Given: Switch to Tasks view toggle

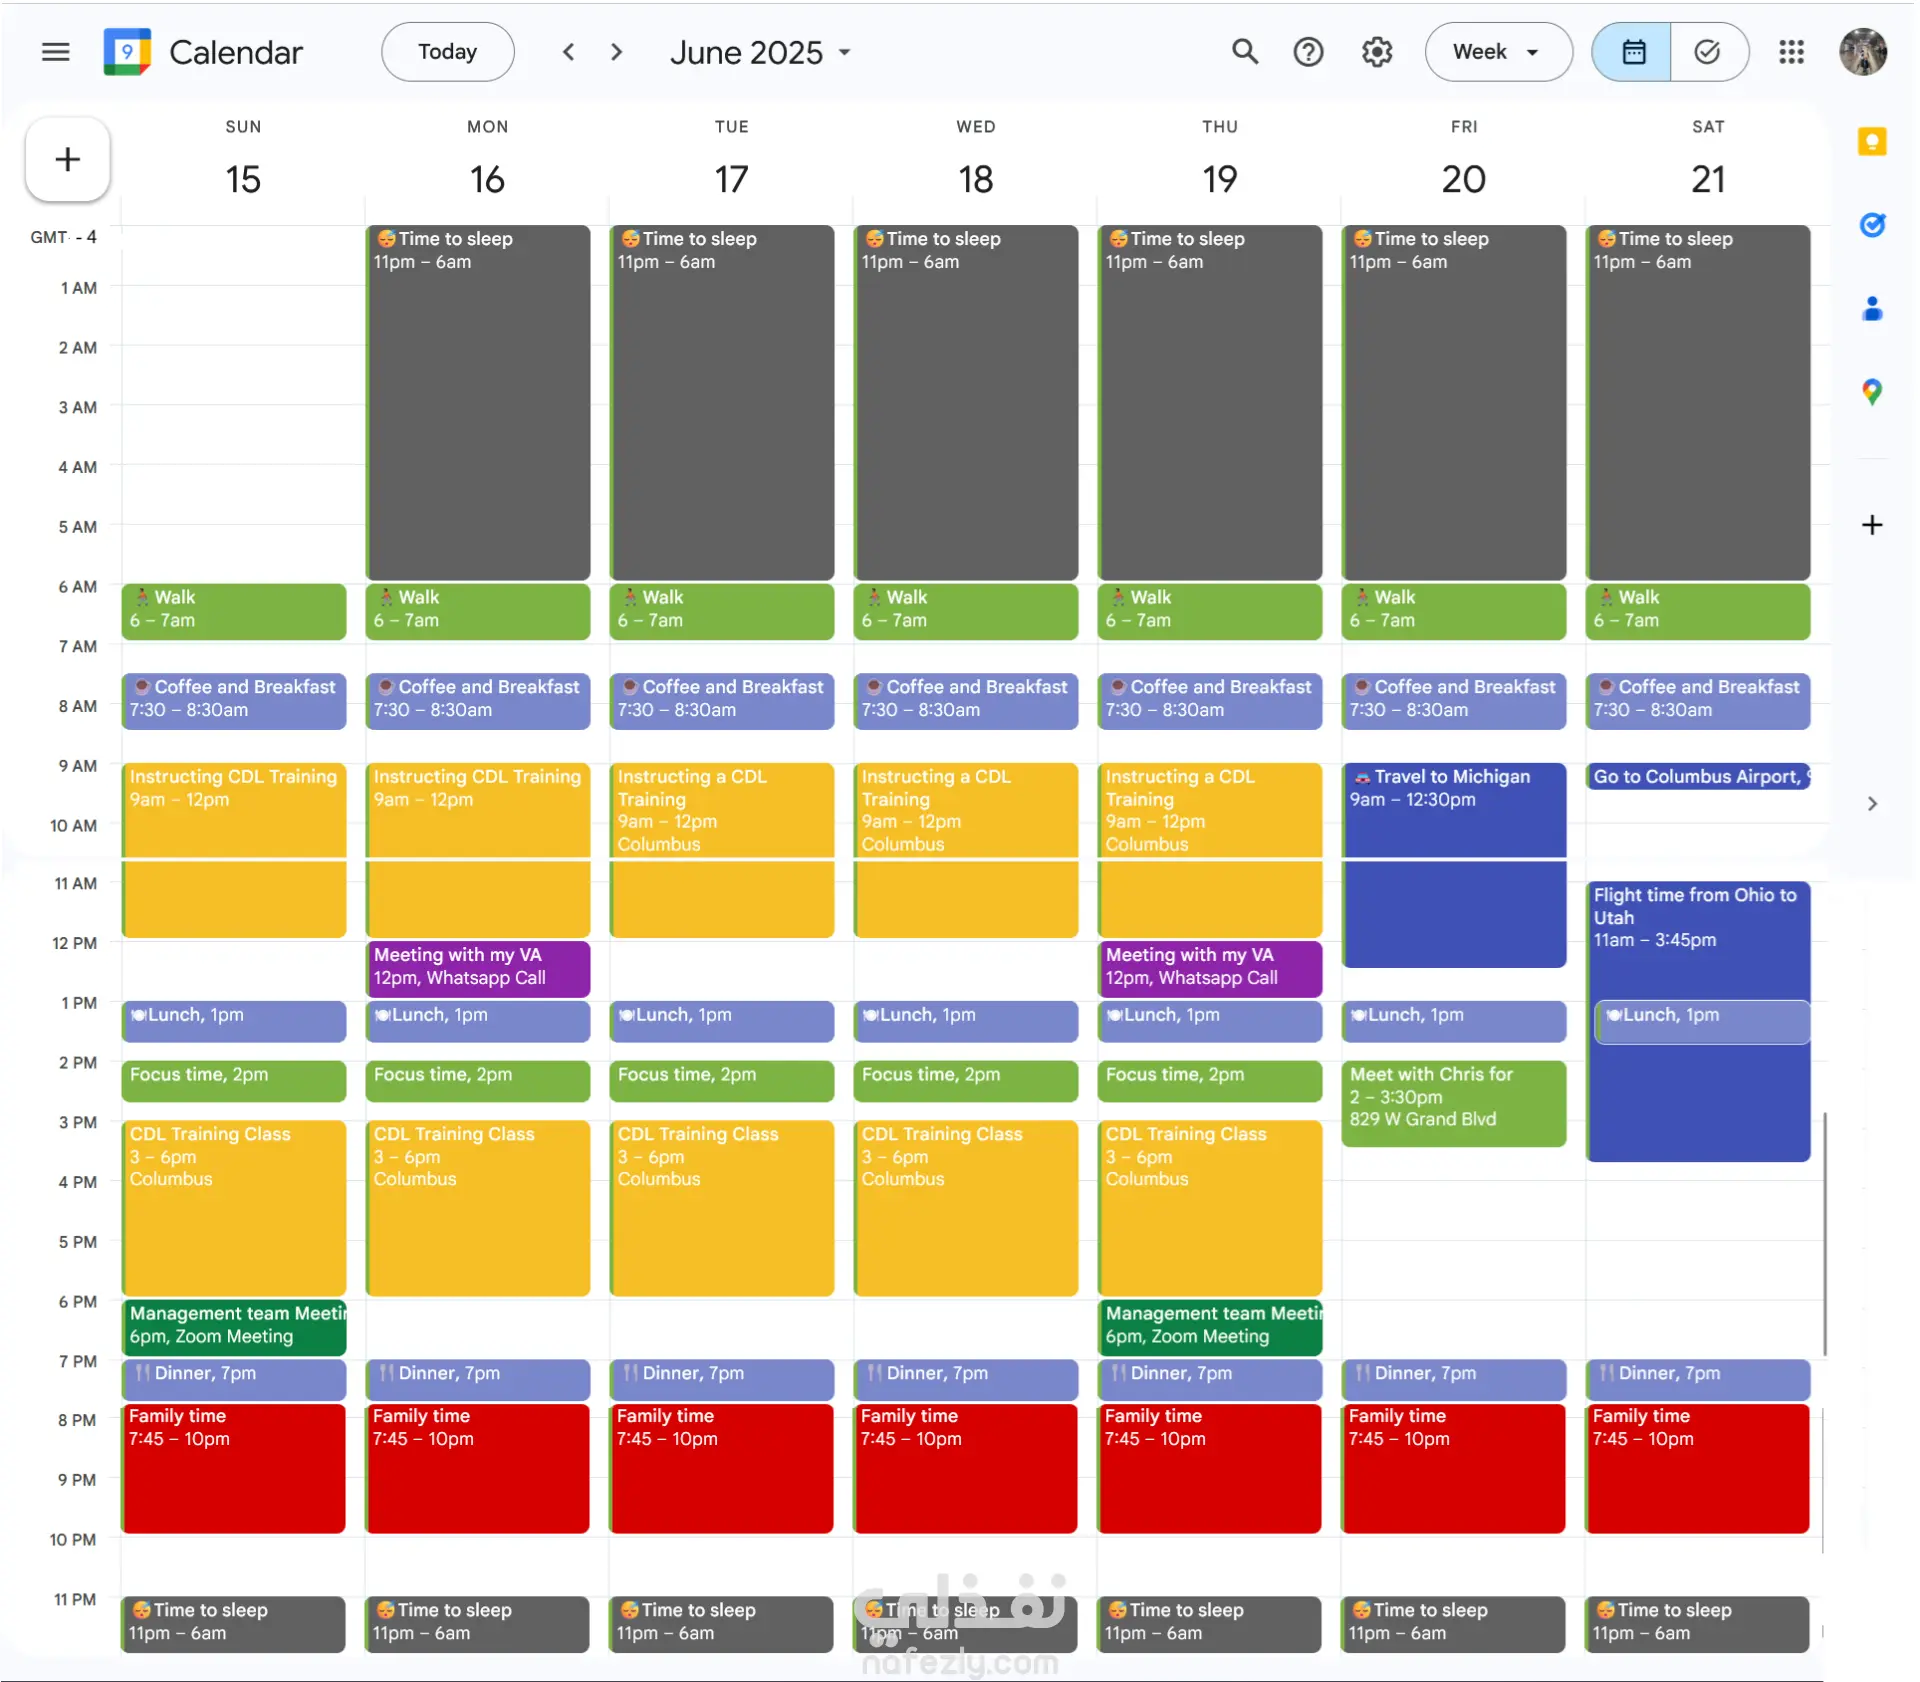Looking at the screenshot, I should click(x=1707, y=52).
